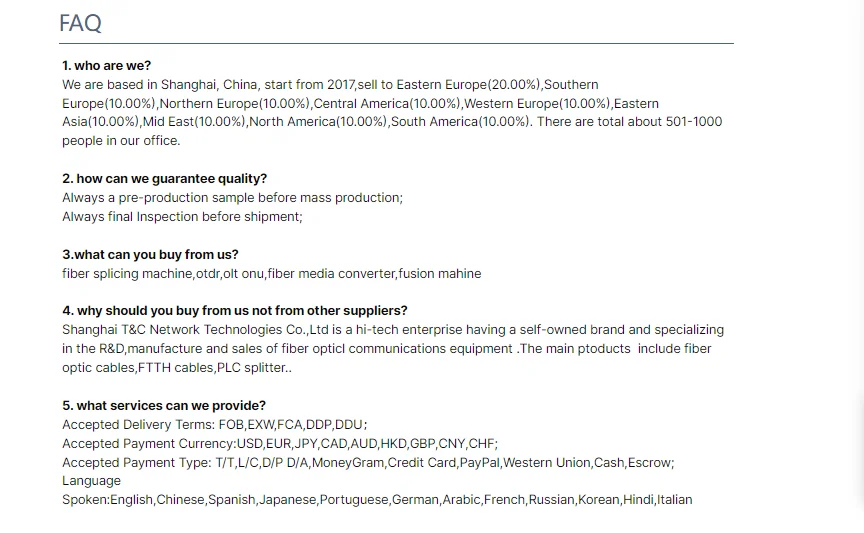The width and height of the screenshot is (864, 533).
Task: Click 'PayPal' in the payment type list
Action: pos(479,463)
